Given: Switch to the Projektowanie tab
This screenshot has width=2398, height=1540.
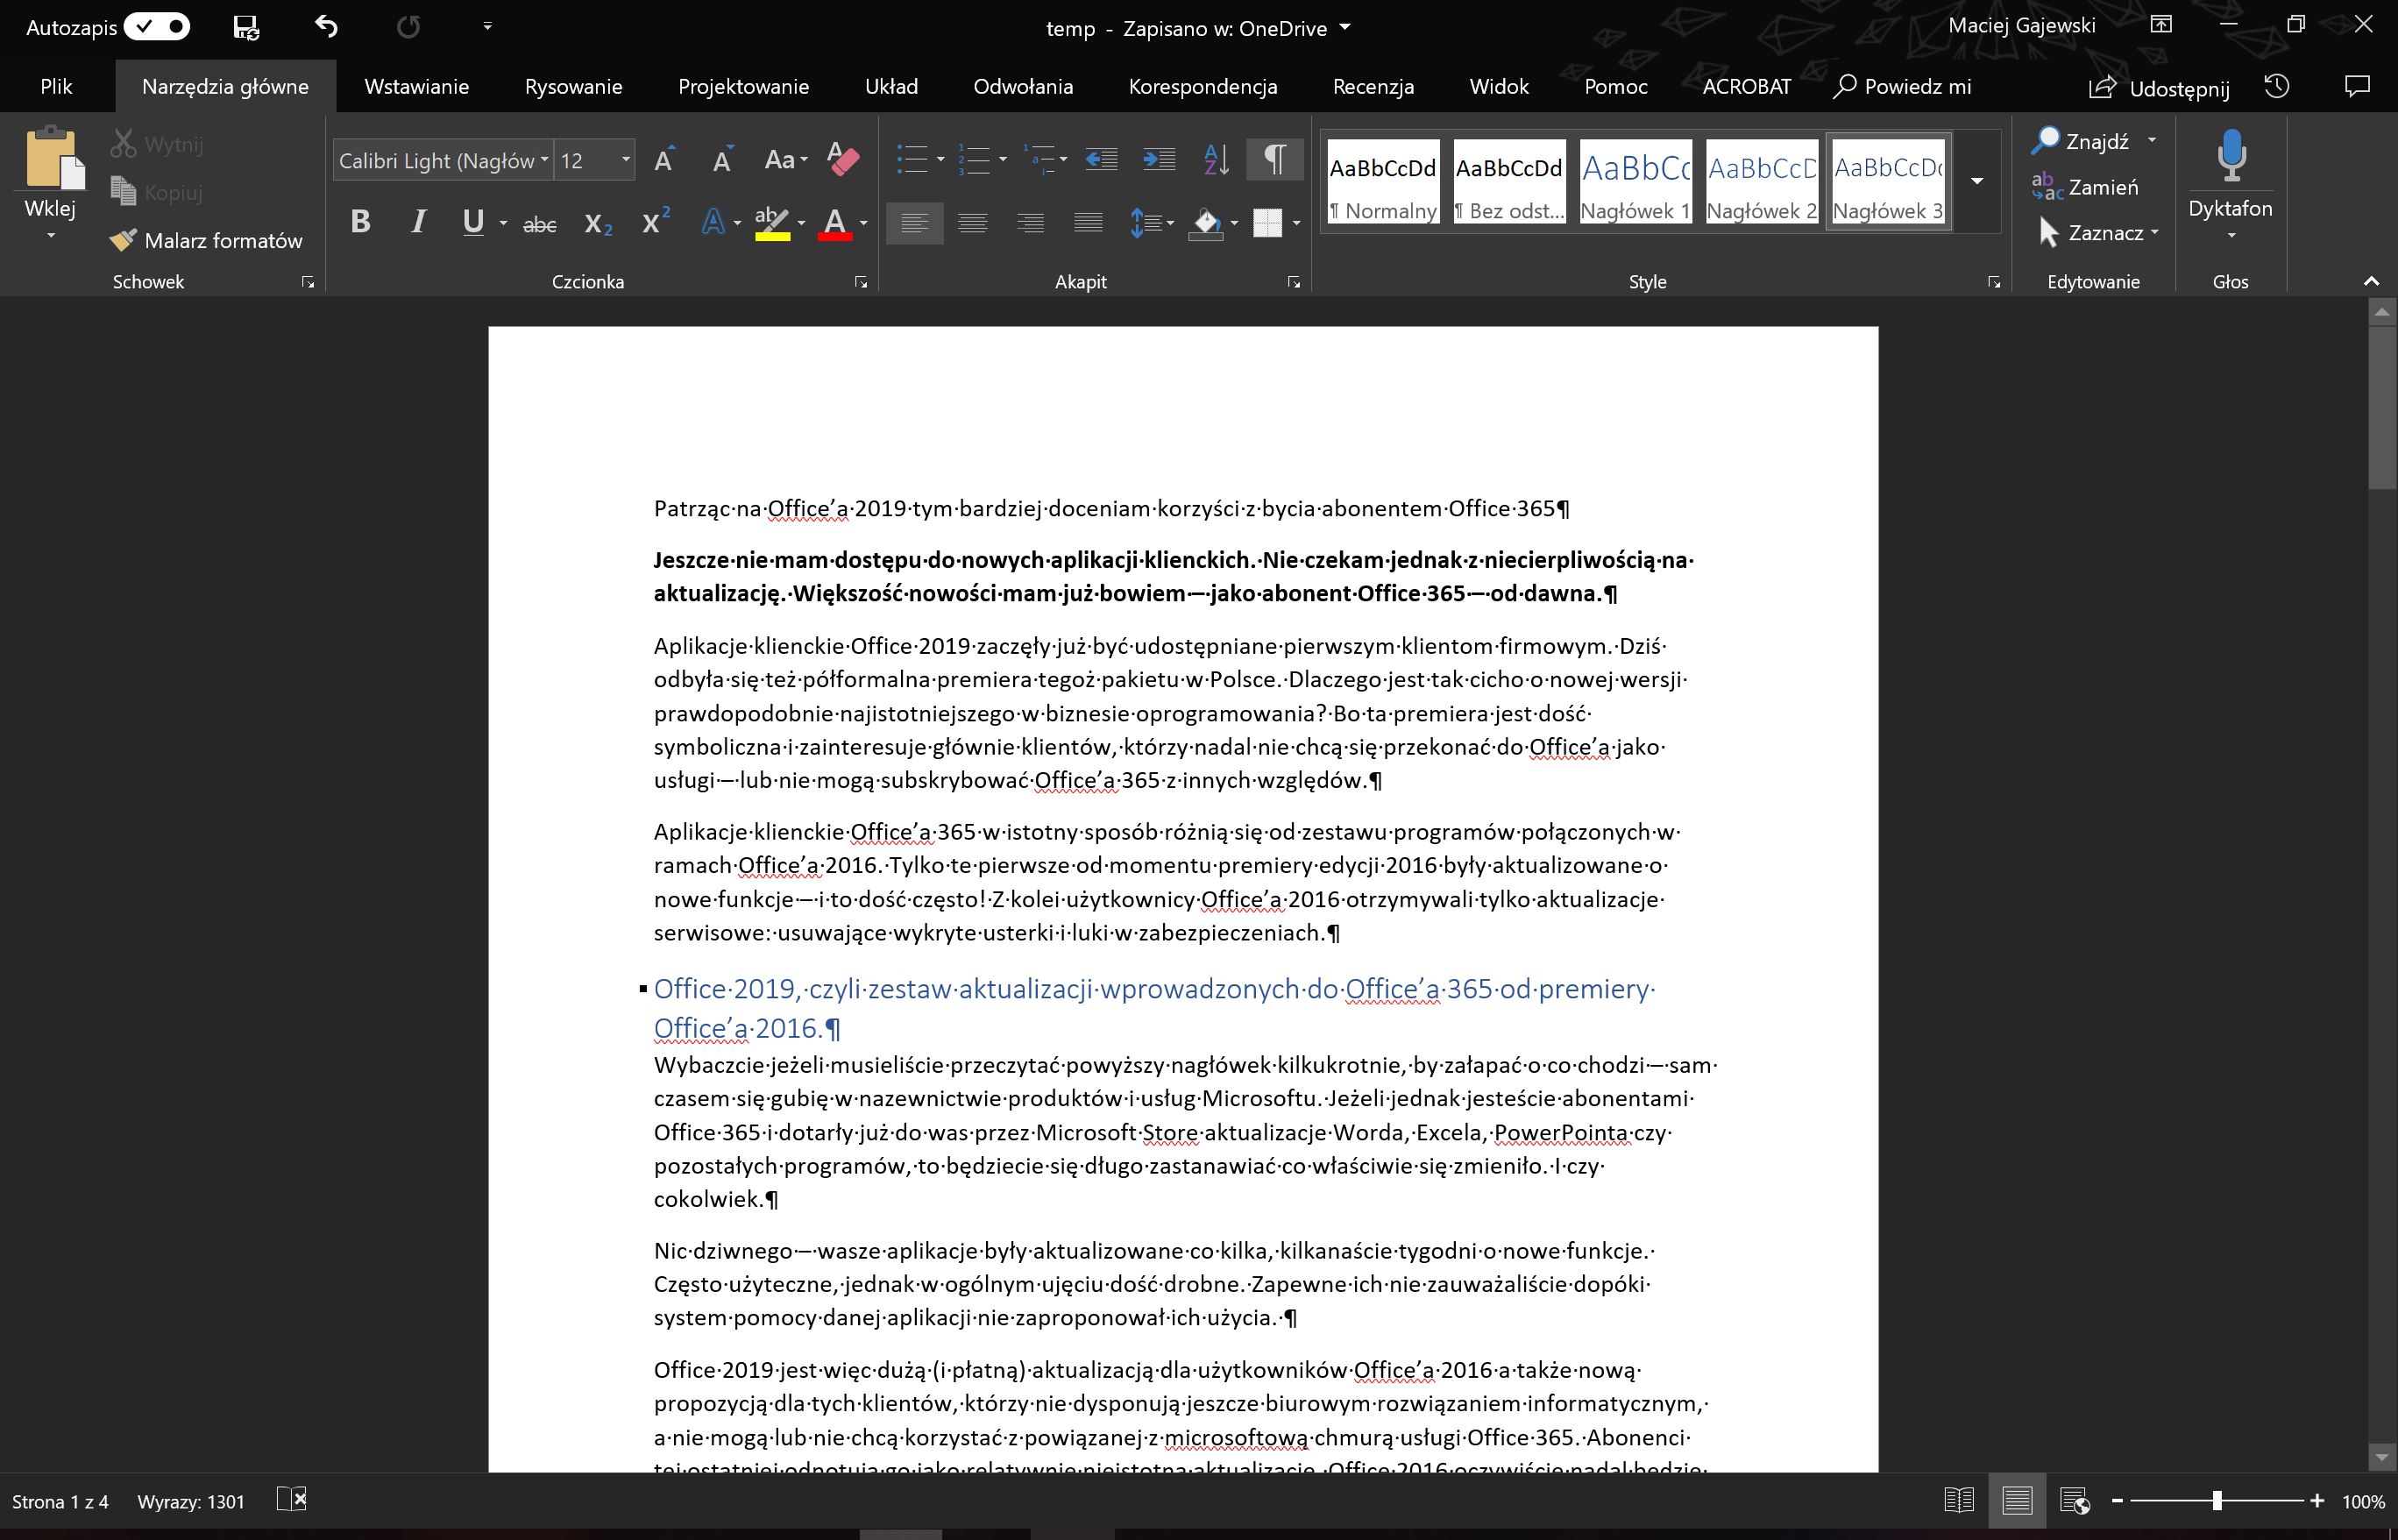Looking at the screenshot, I should click(x=743, y=86).
